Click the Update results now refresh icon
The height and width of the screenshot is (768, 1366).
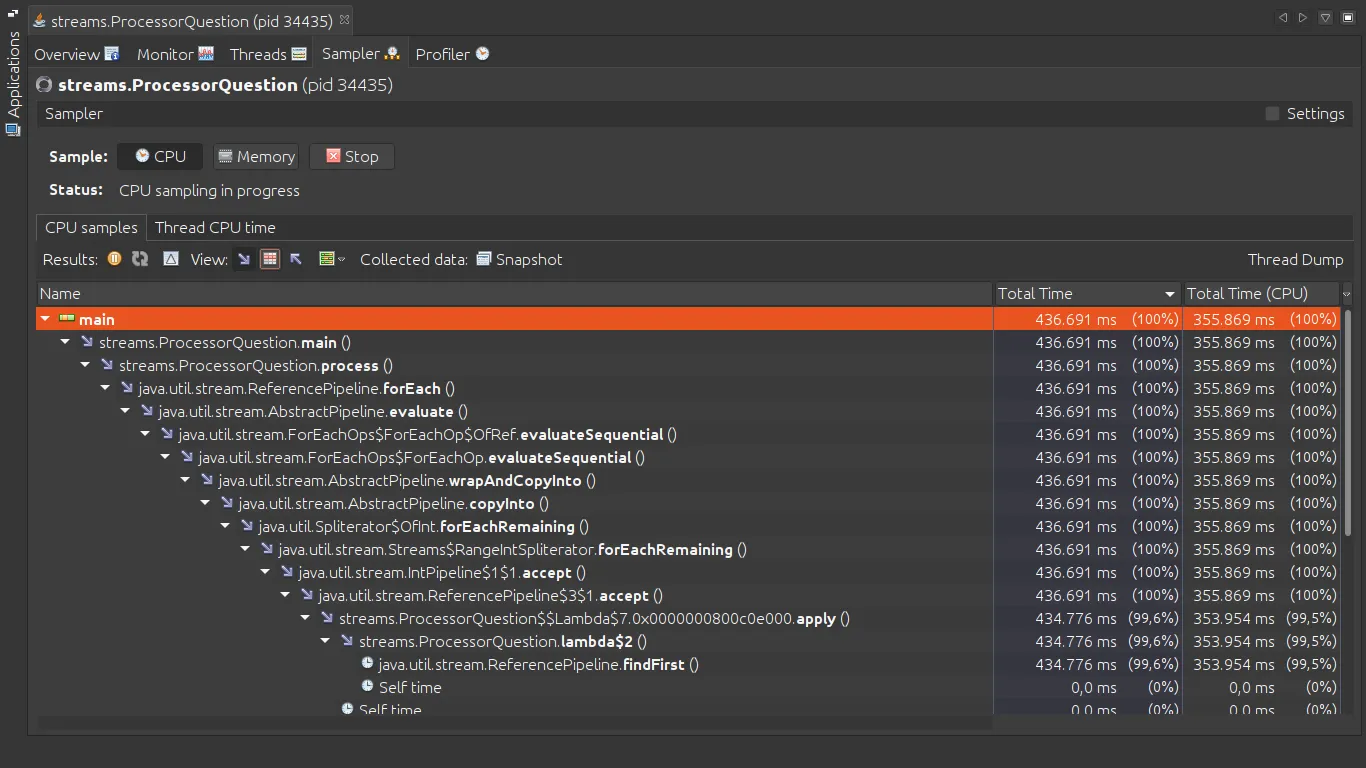pyautogui.click(x=140, y=259)
